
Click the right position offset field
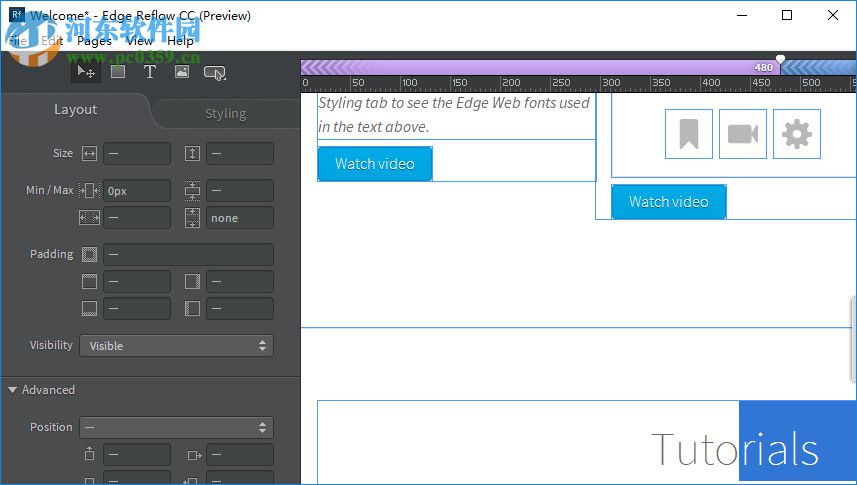point(240,454)
